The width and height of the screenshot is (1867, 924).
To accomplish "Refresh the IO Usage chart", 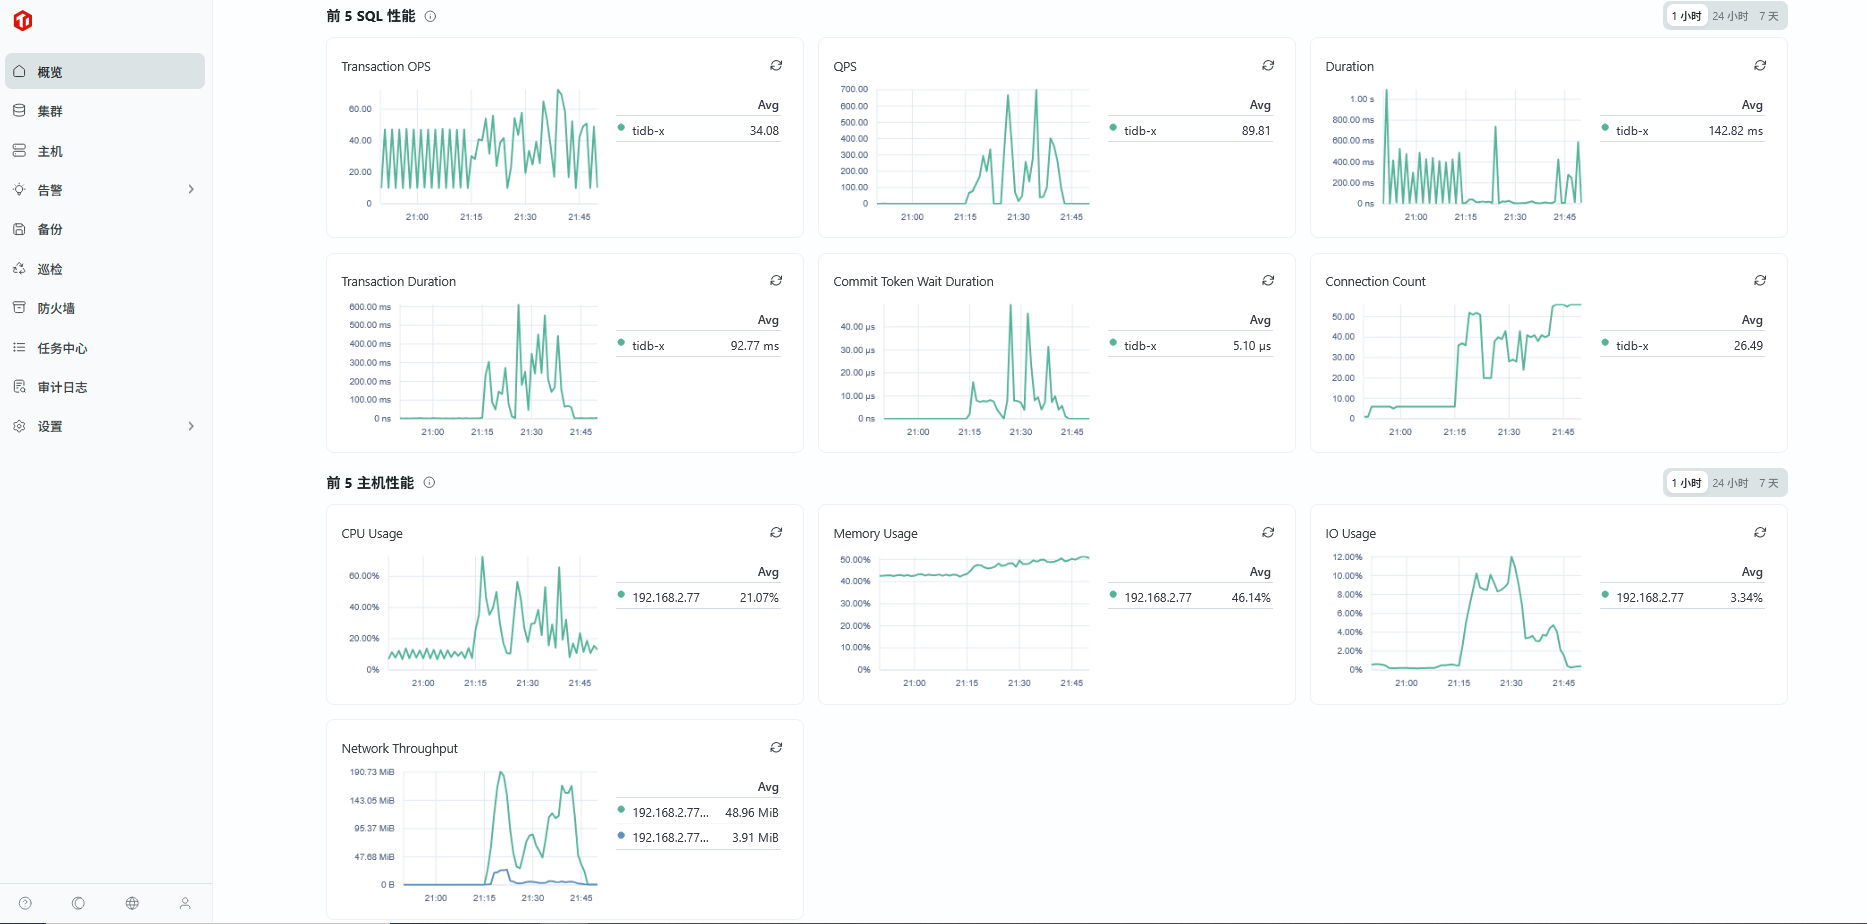I will [1760, 533].
